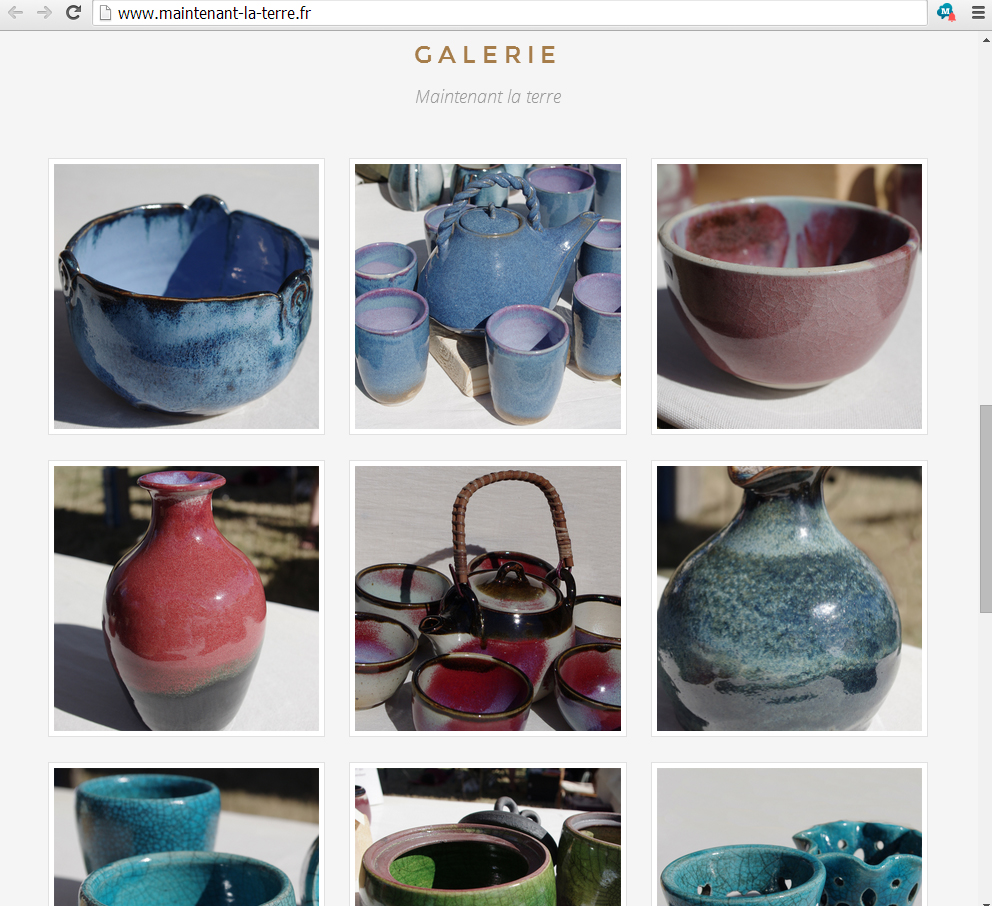Open the pierced turquoise bowls photo
The image size is (992, 906).
[x=790, y=835]
